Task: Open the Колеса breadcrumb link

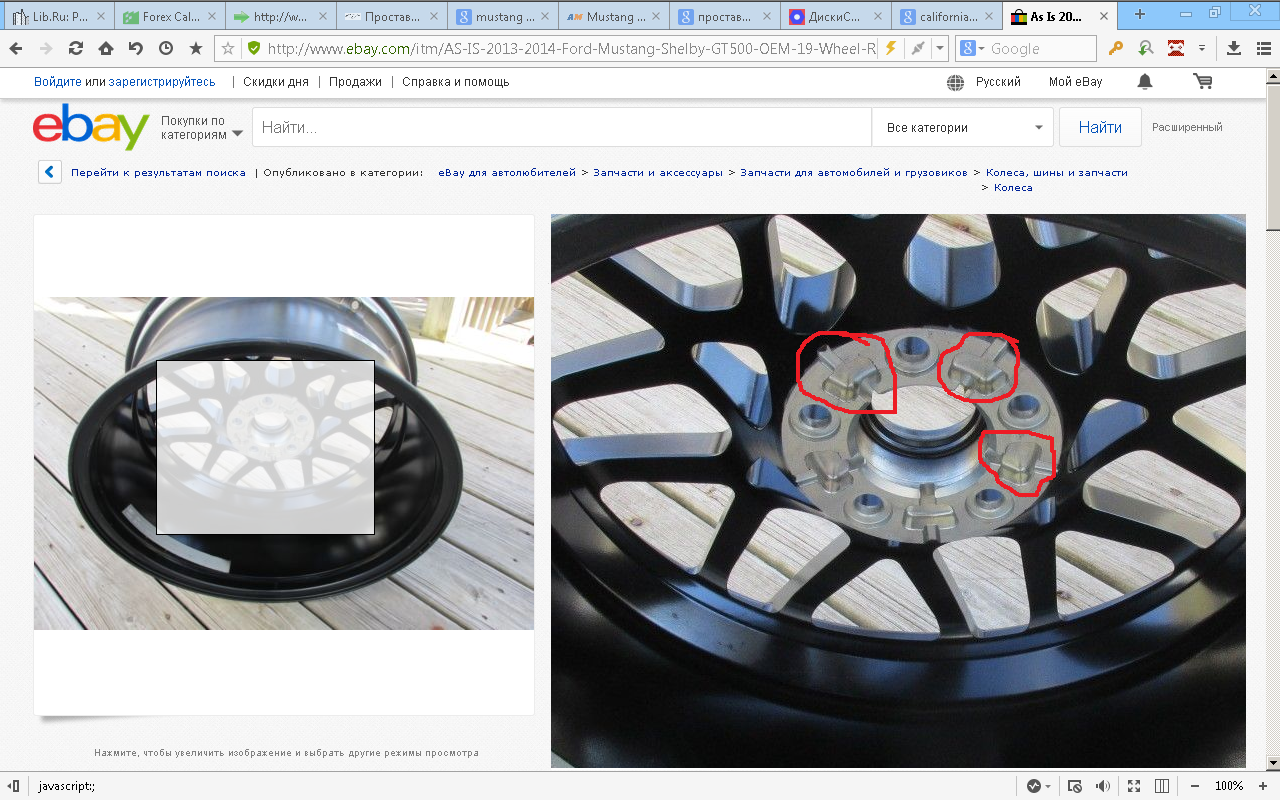Action: [x=1013, y=187]
